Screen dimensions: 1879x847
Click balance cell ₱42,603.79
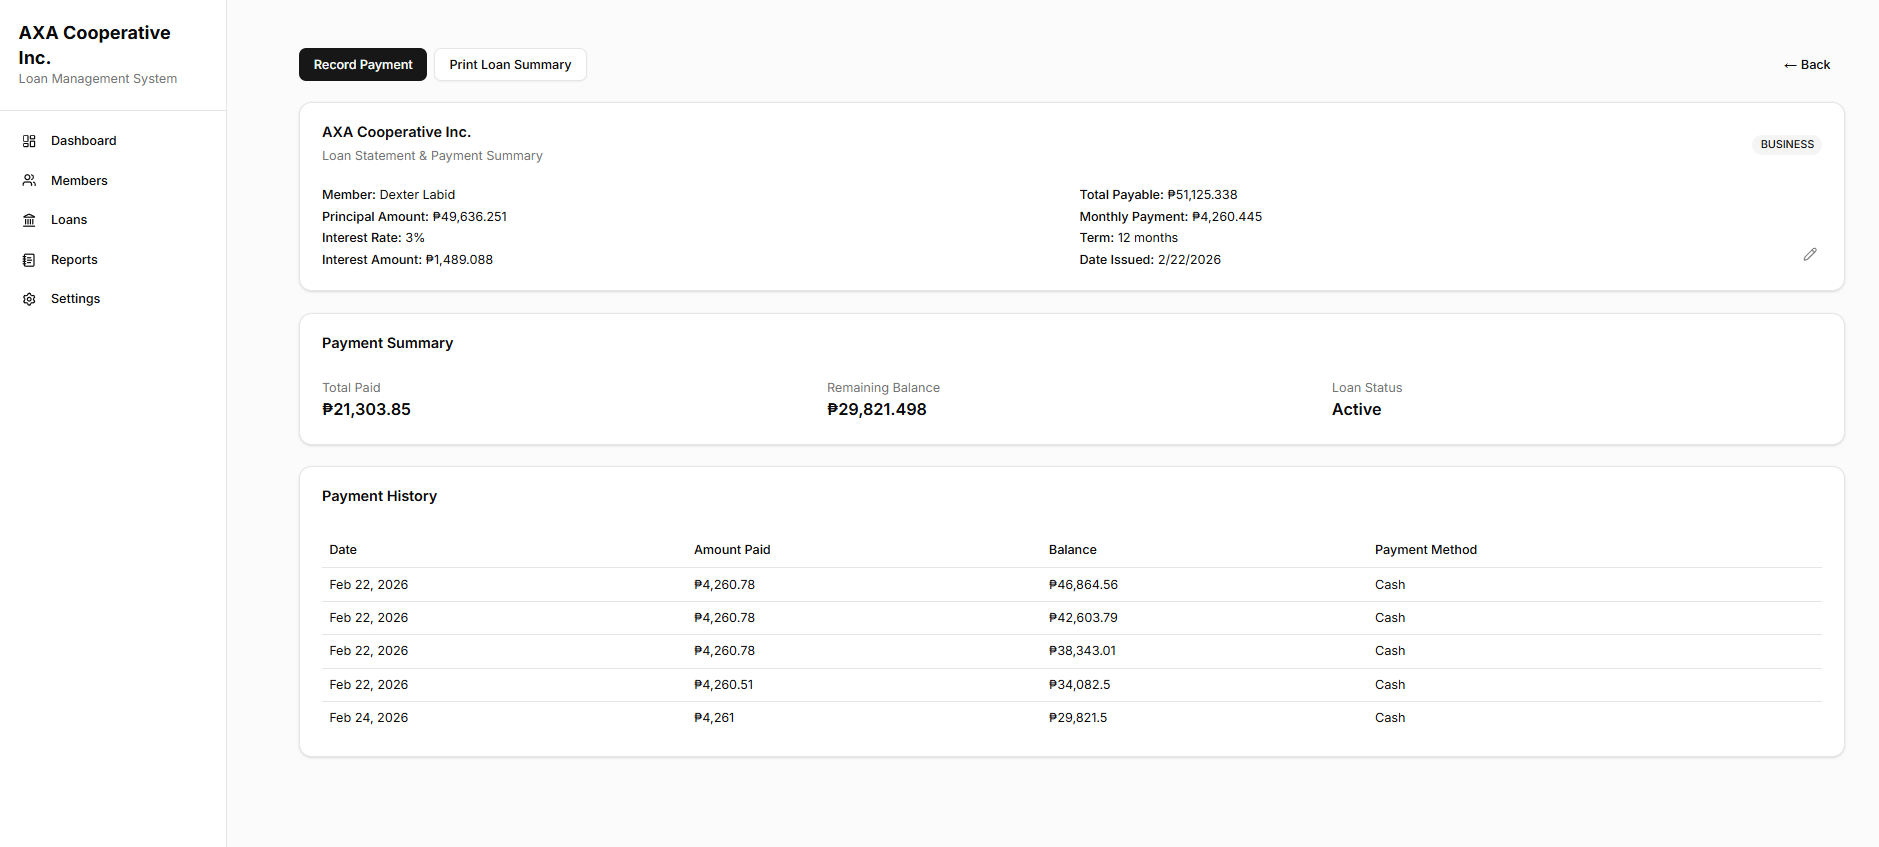1083,618
